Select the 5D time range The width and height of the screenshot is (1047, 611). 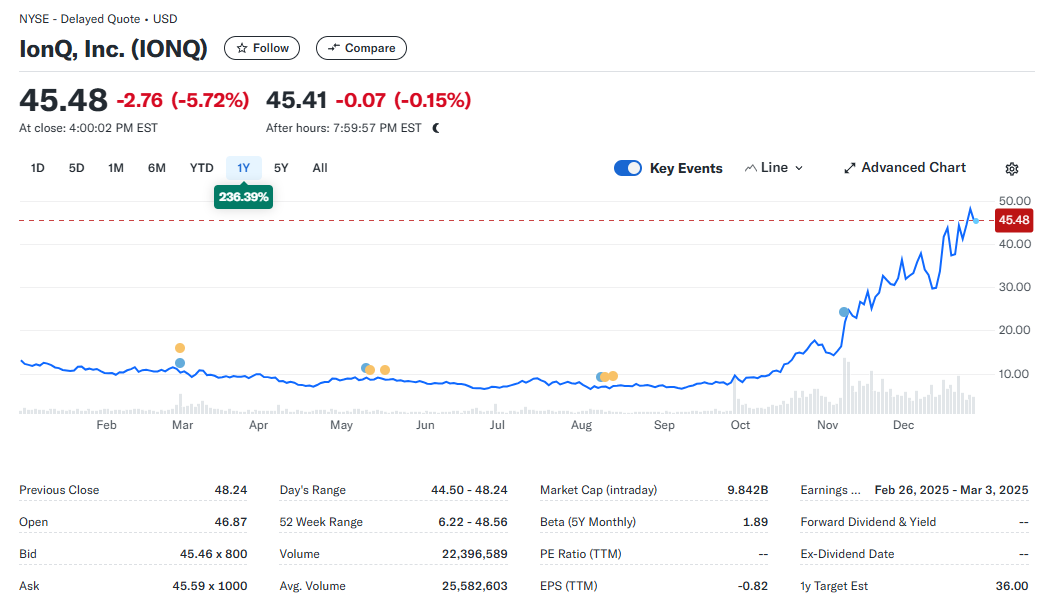click(77, 168)
